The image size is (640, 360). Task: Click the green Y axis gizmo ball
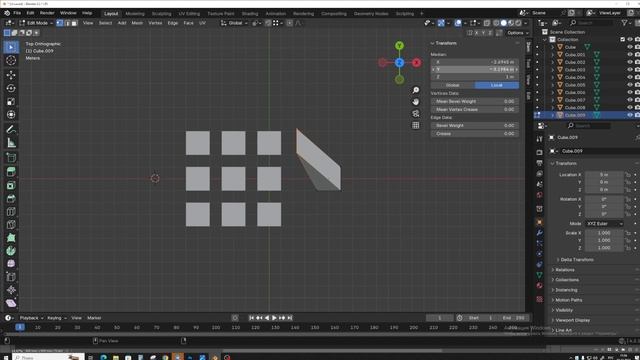400,45
